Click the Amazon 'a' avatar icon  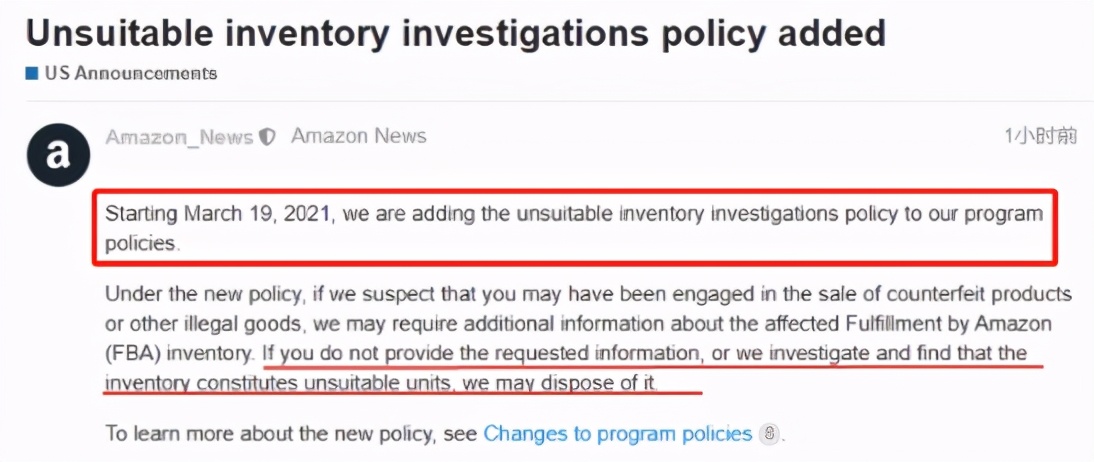point(59,155)
